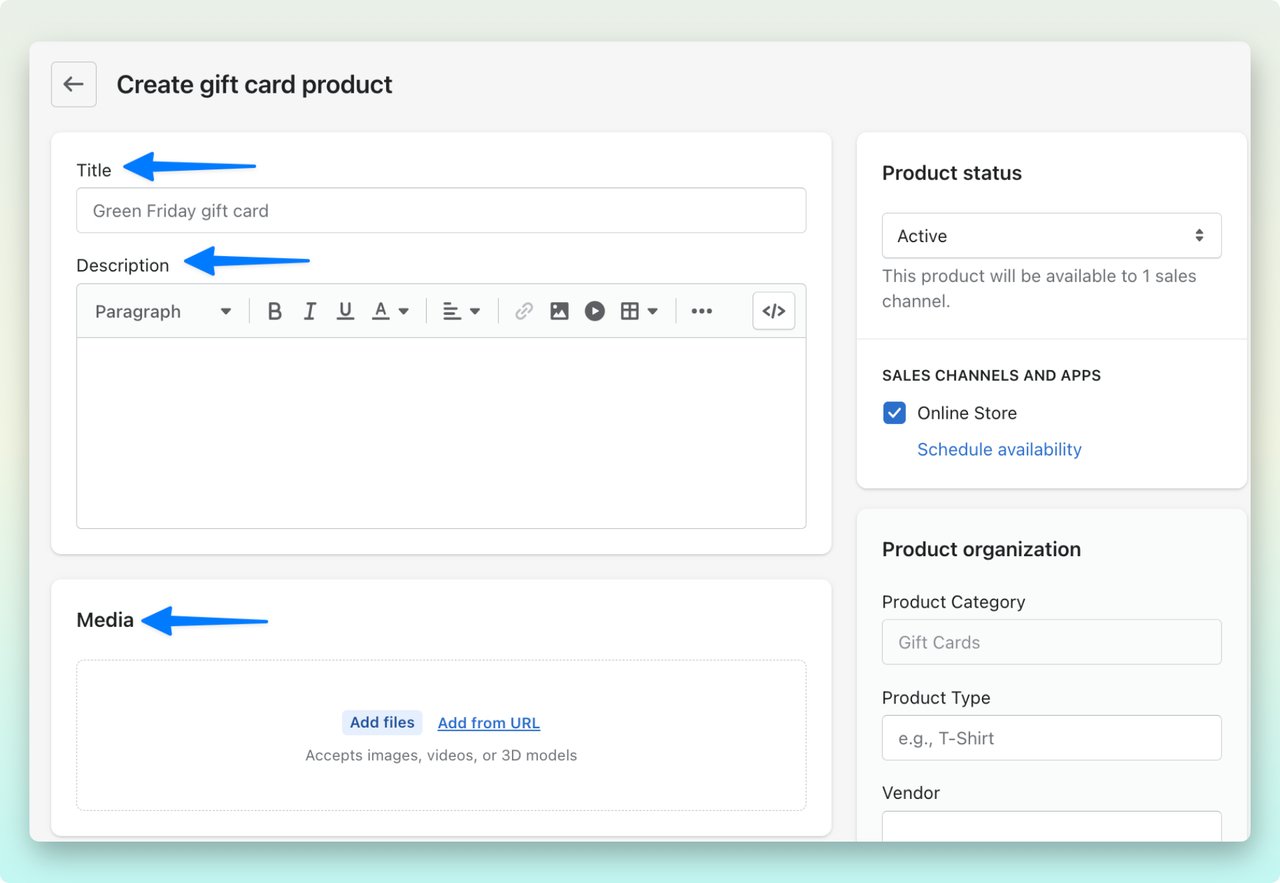Image resolution: width=1280 pixels, height=883 pixels.
Task: Open the Paragraph style dropdown
Action: [x=160, y=311]
